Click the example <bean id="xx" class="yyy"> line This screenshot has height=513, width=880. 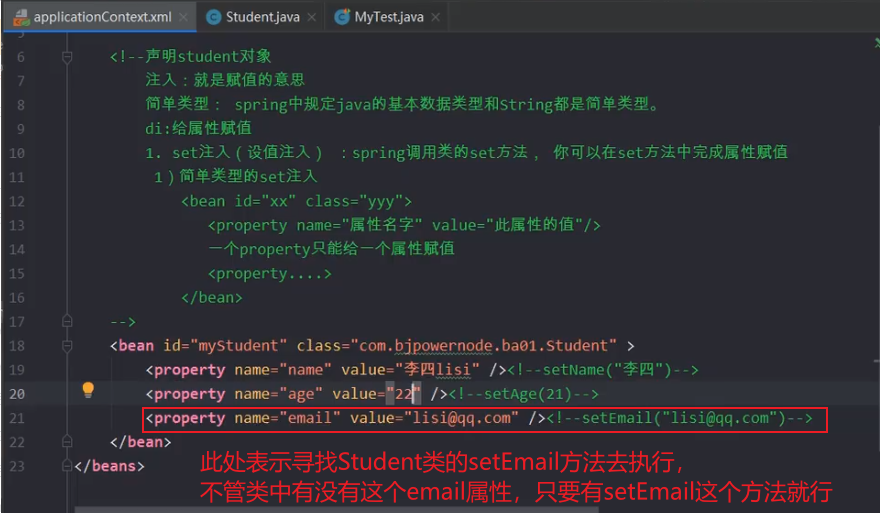click(x=296, y=201)
